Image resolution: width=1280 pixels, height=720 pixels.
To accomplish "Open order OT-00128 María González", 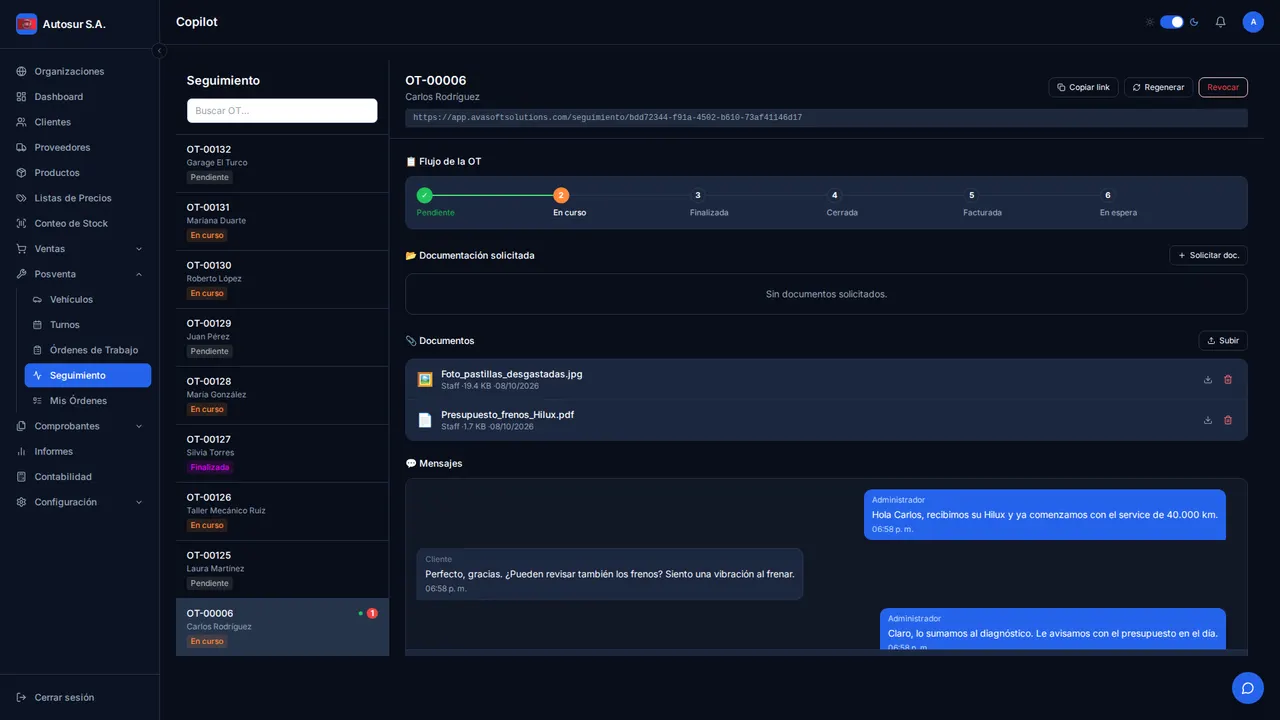I will click(x=282, y=395).
